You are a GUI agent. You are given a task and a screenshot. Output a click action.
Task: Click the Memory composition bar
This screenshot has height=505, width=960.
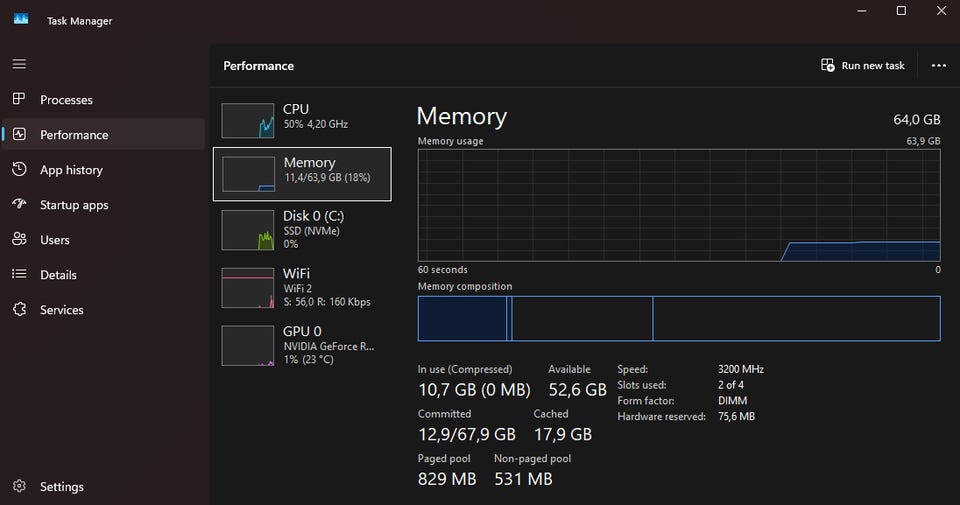click(x=679, y=318)
